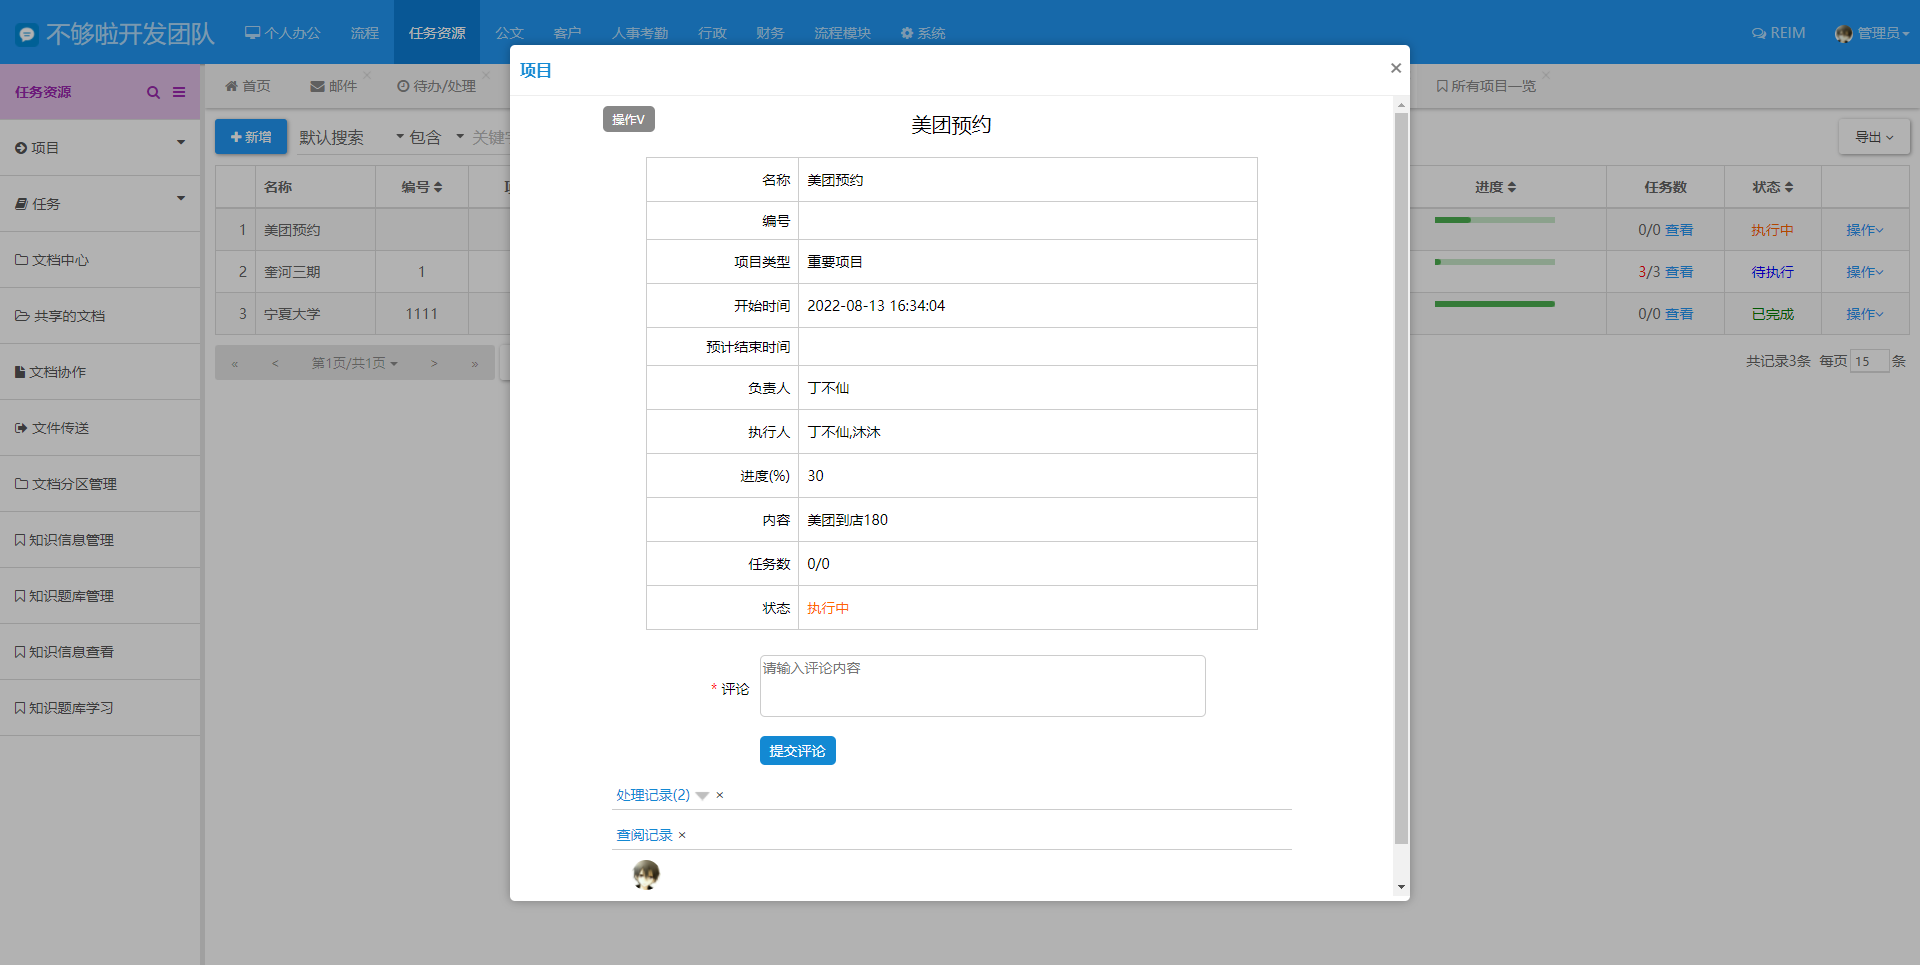This screenshot has height=965, width=1920.
Task: Open 文档协作 in sidebar
Action: pyautogui.click(x=100, y=372)
